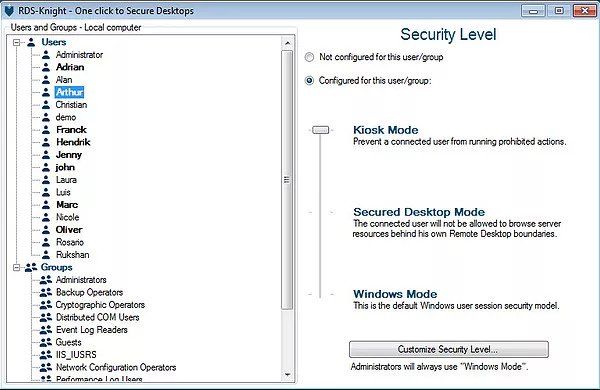This screenshot has height=390, width=600.
Task: Select the Adrian user name
Action: click(x=70, y=67)
